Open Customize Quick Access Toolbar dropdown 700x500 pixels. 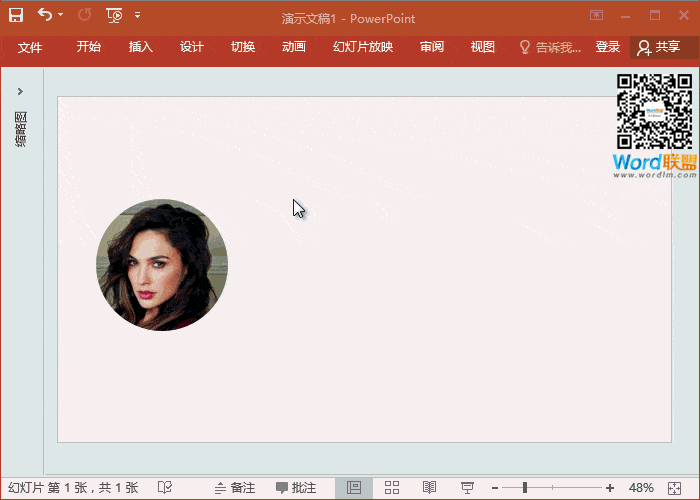coord(137,15)
